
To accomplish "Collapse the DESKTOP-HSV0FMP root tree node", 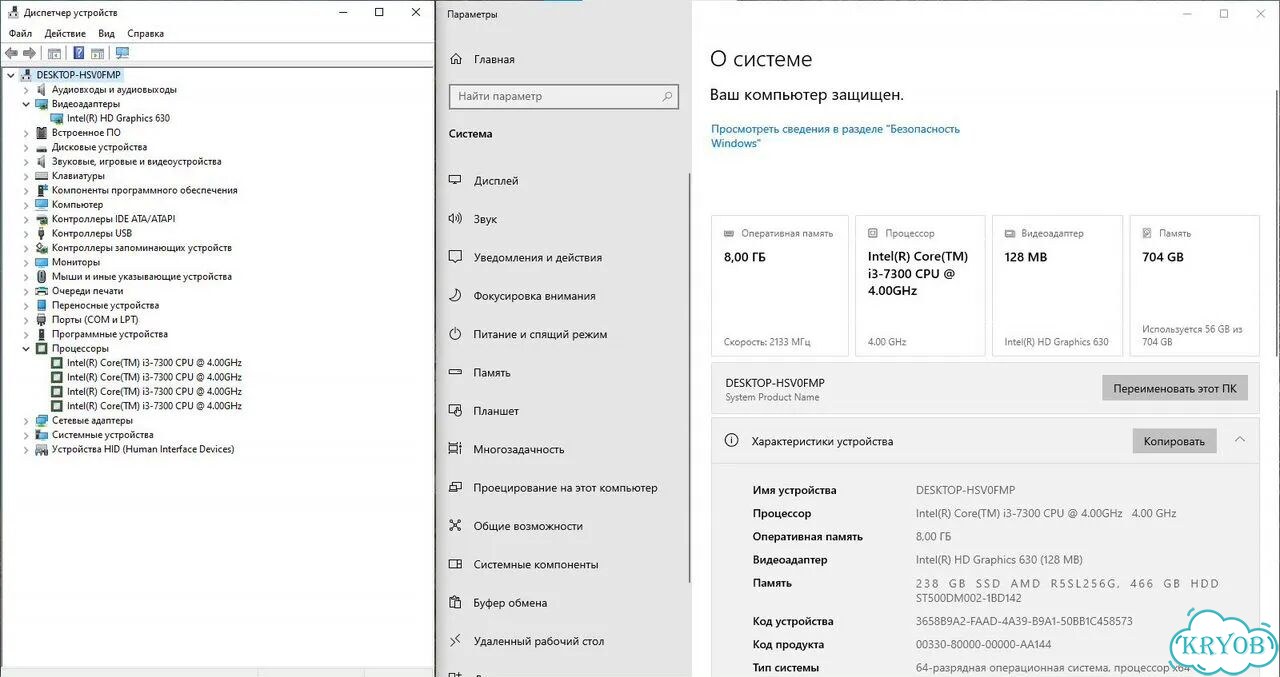I will coord(12,75).
